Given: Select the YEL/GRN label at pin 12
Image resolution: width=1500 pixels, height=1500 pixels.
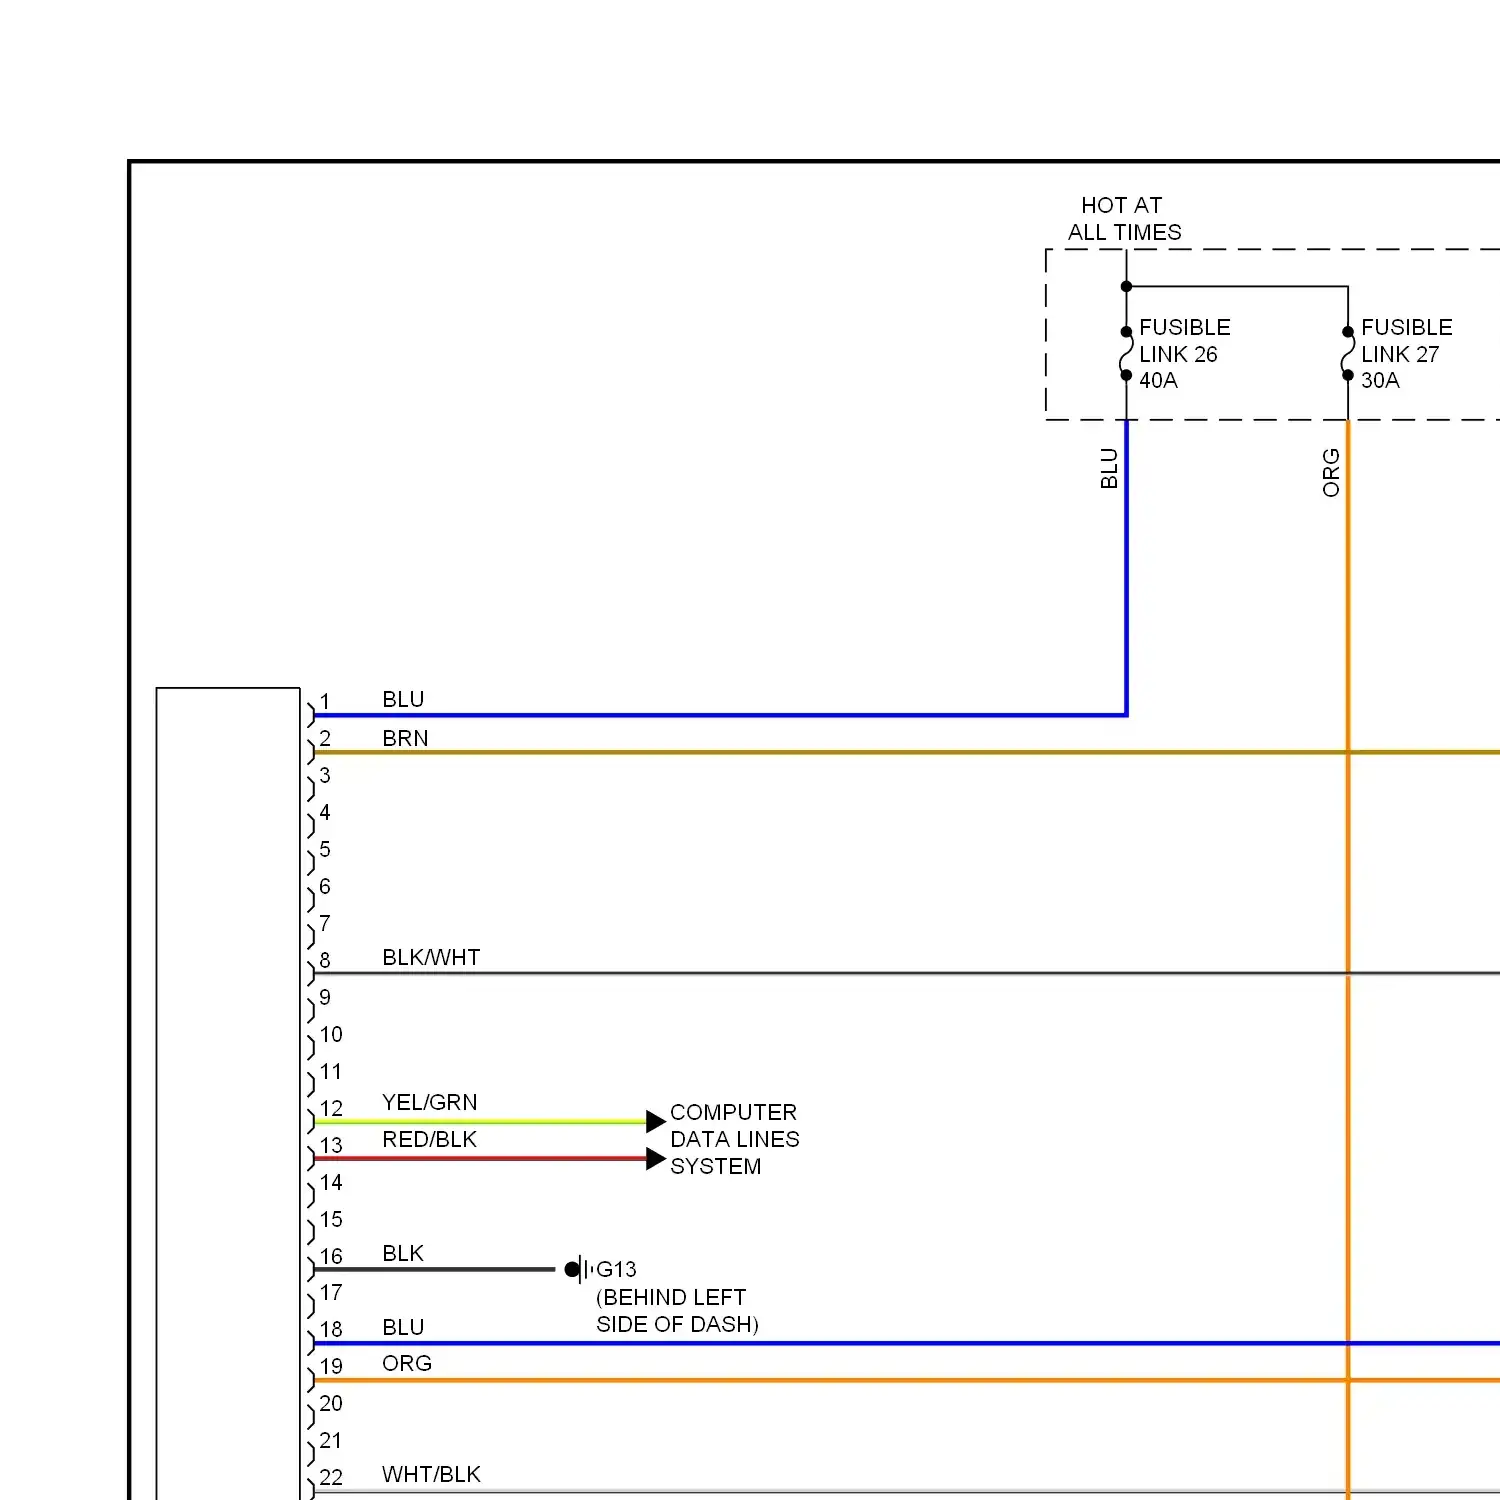Looking at the screenshot, I should point(430,1102).
